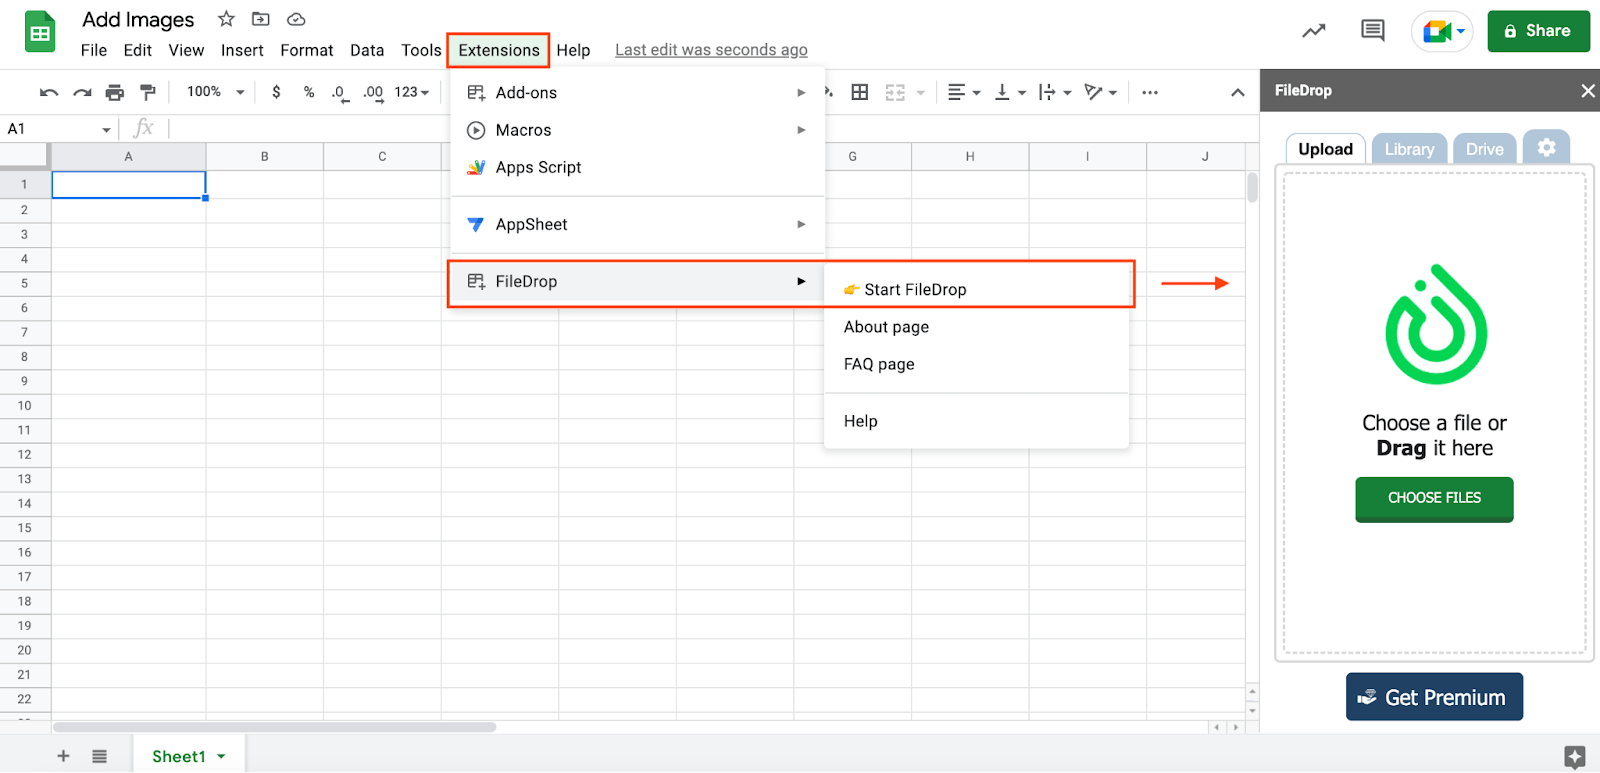
Task: Click the CHOOSE FILES button
Action: 1434,498
